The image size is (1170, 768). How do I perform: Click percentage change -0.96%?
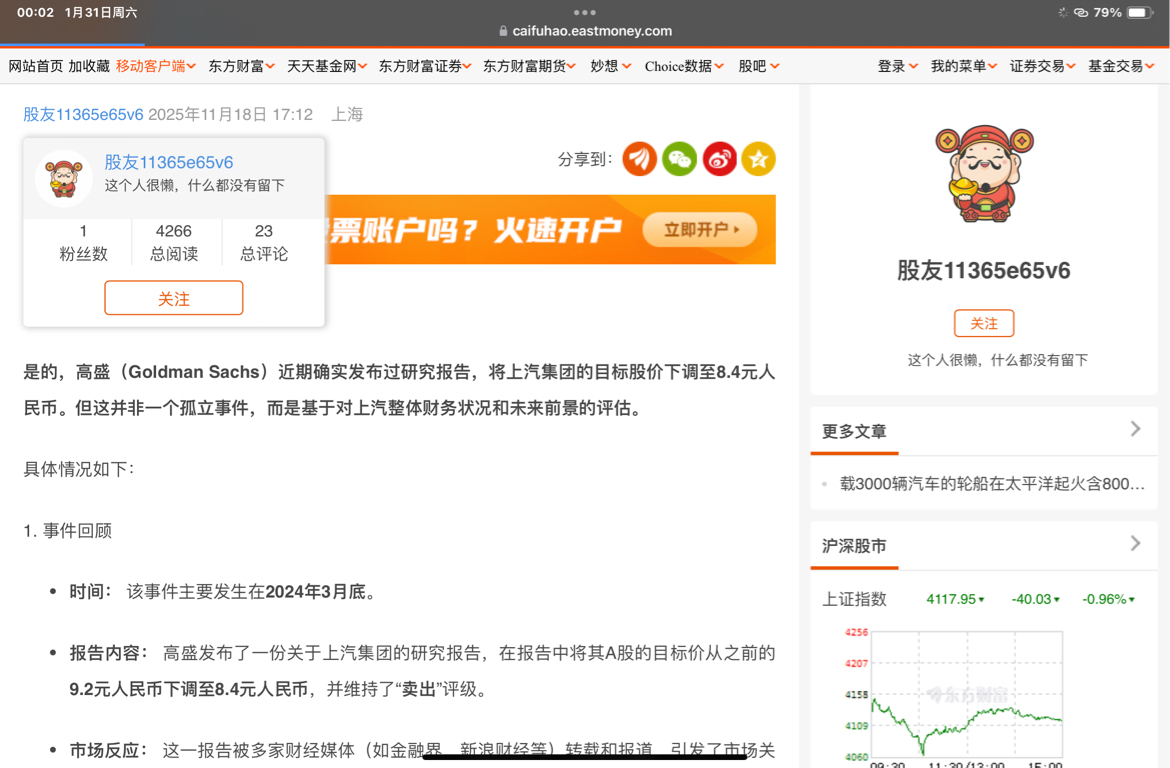coord(1108,599)
